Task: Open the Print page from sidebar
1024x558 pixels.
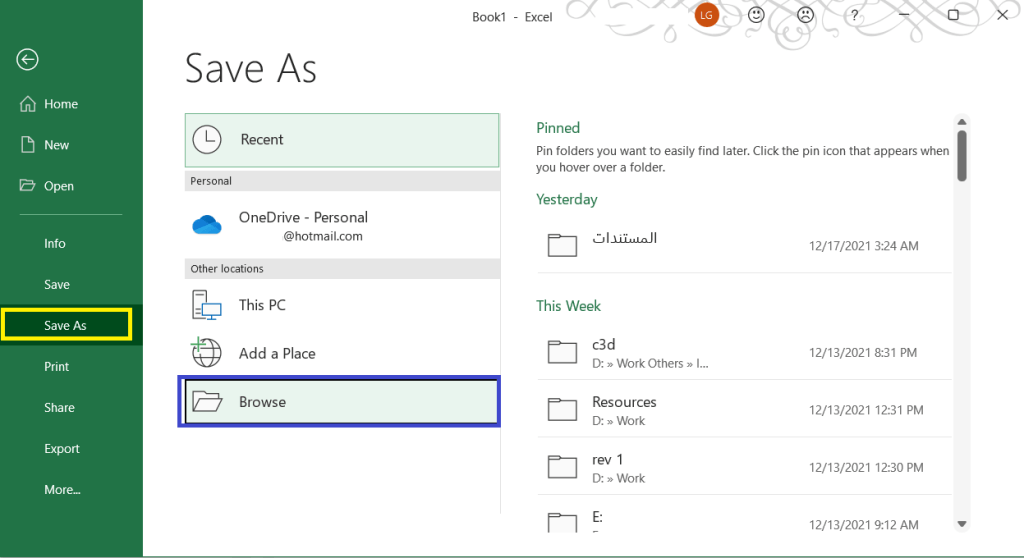Action: (57, 367)
